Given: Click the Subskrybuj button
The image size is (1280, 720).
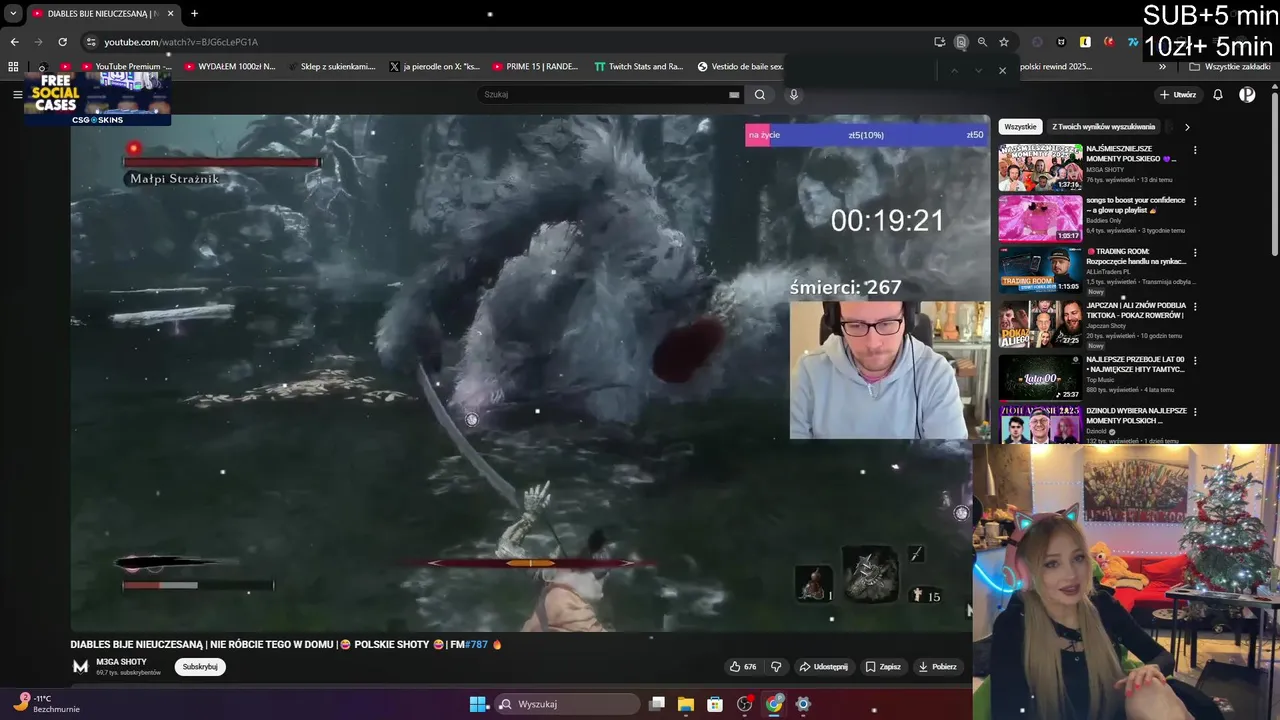Looking at the screenshot, I should pyautogui.click(x=200, y=667).
